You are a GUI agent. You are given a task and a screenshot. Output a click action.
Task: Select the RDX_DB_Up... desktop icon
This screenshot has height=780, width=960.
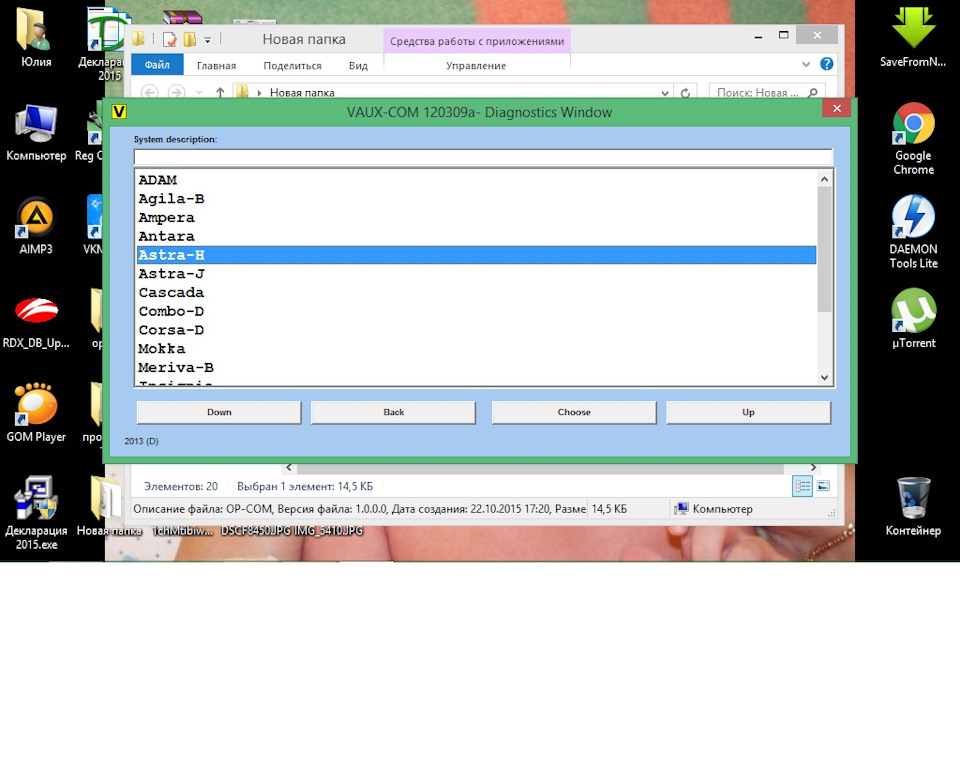[36, 321]
